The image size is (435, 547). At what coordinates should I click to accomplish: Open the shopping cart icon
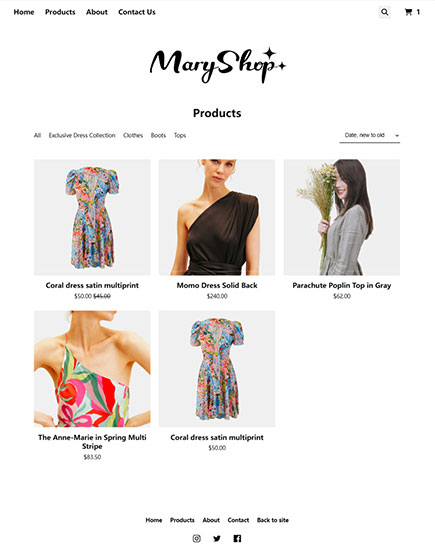(x=408, y=12)
